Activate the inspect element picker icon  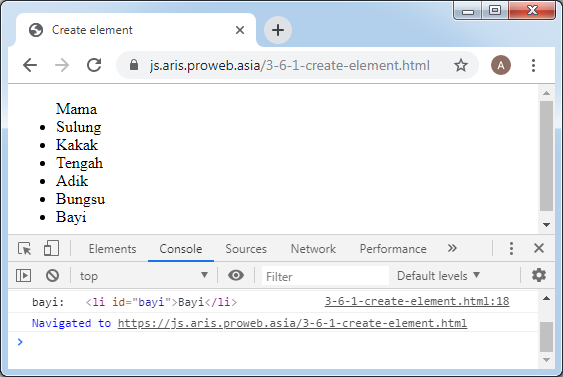click(x=24, y=248)
